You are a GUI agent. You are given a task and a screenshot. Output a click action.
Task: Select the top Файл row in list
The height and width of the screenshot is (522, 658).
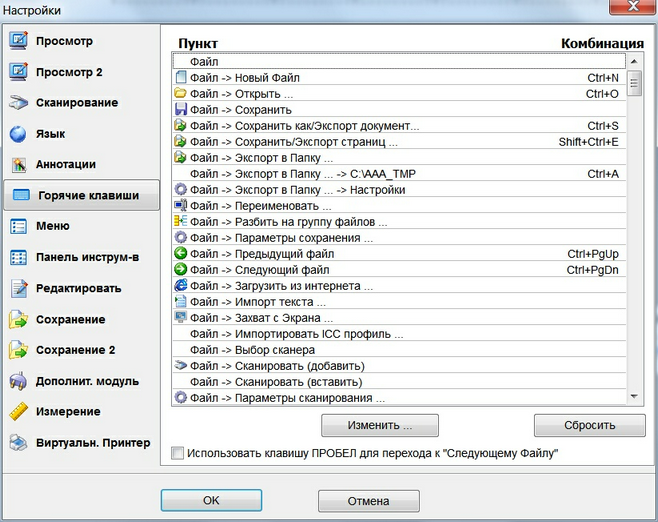click(x=399, y=62)
